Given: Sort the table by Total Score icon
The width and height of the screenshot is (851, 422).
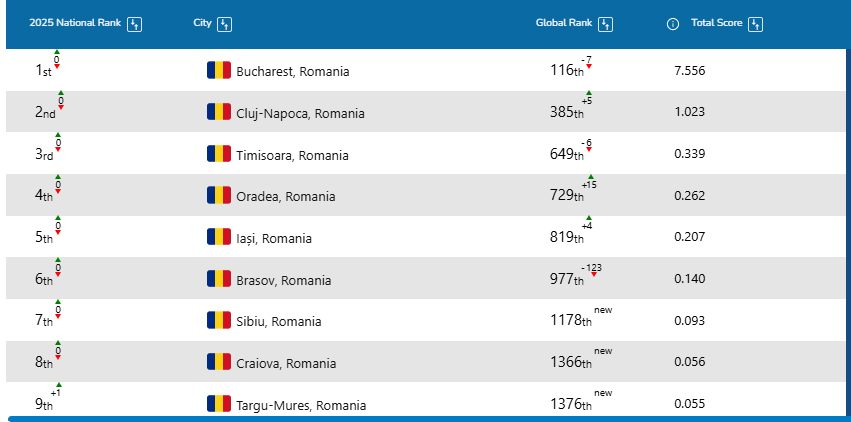Looking at the screenshot, I should (756, 24).
